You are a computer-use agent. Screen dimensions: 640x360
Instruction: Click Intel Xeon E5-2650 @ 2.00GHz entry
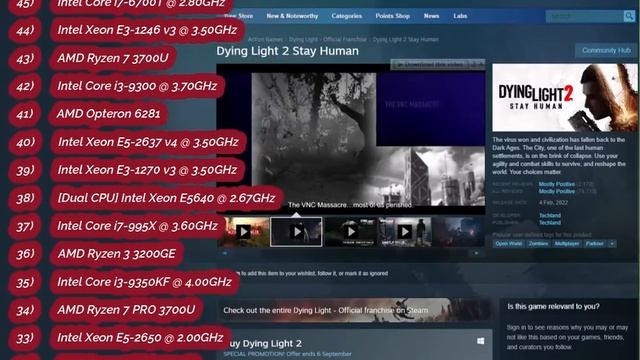(140, 338)
